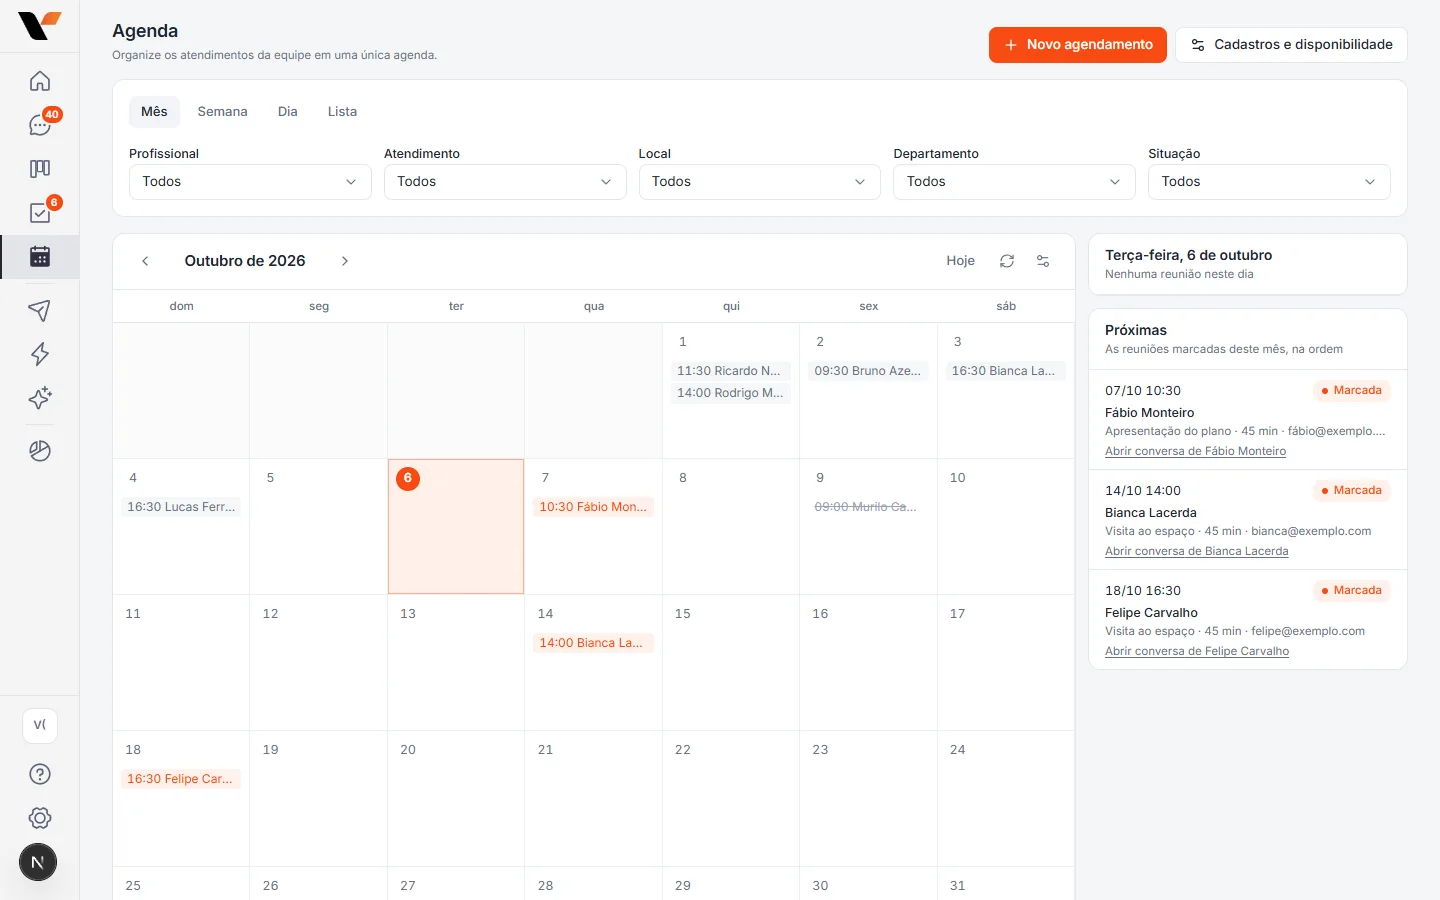The height and width of the screenshot is (900, 1440).
Task: Open Abrir conversa de Bianca Lacerda link
Action: coord(1196,551)
